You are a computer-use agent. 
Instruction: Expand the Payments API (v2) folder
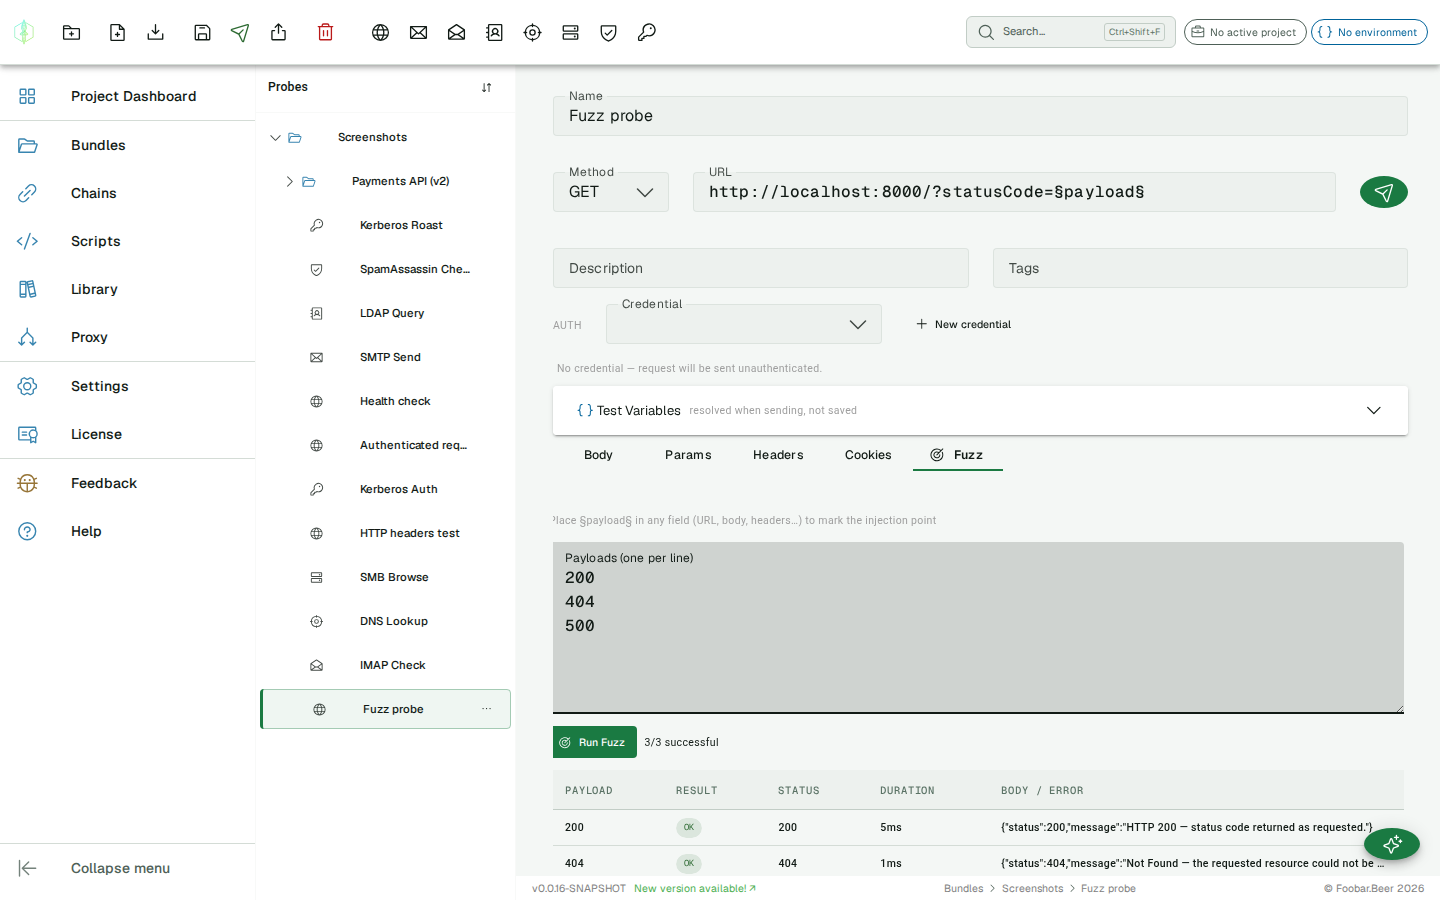tap(290, 181)
